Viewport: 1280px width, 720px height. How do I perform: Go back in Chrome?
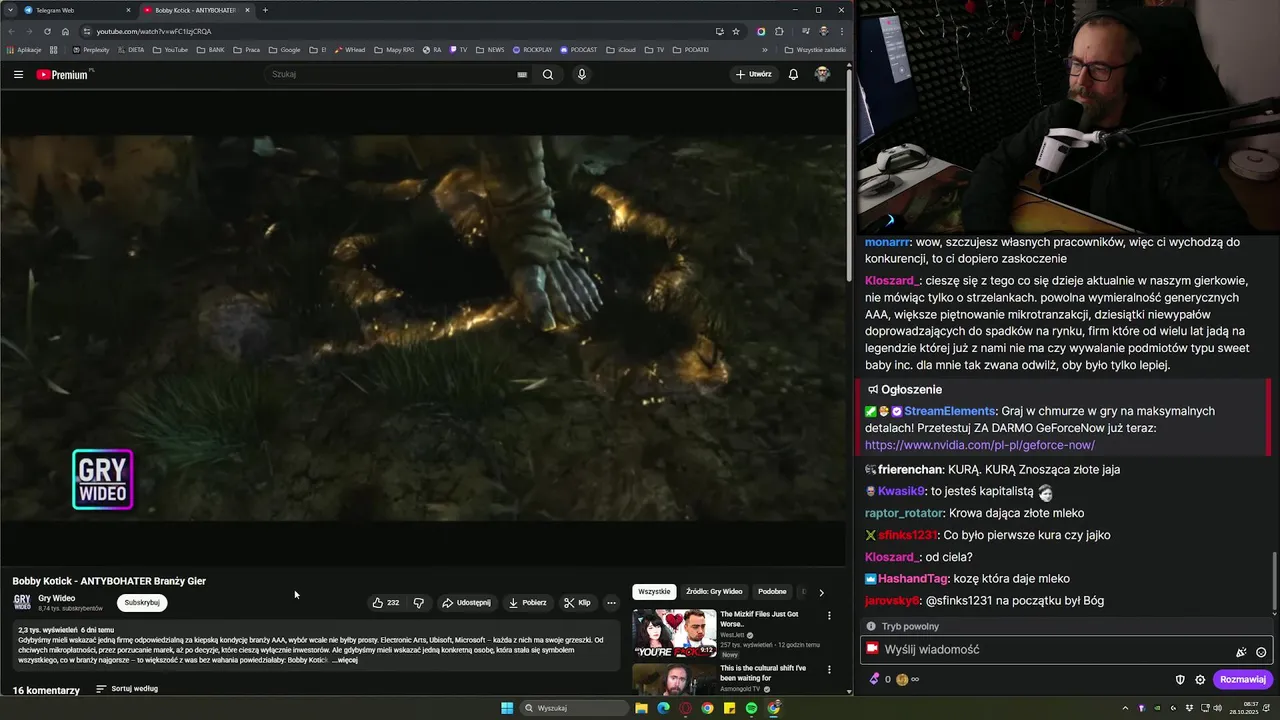click(11, 31)
